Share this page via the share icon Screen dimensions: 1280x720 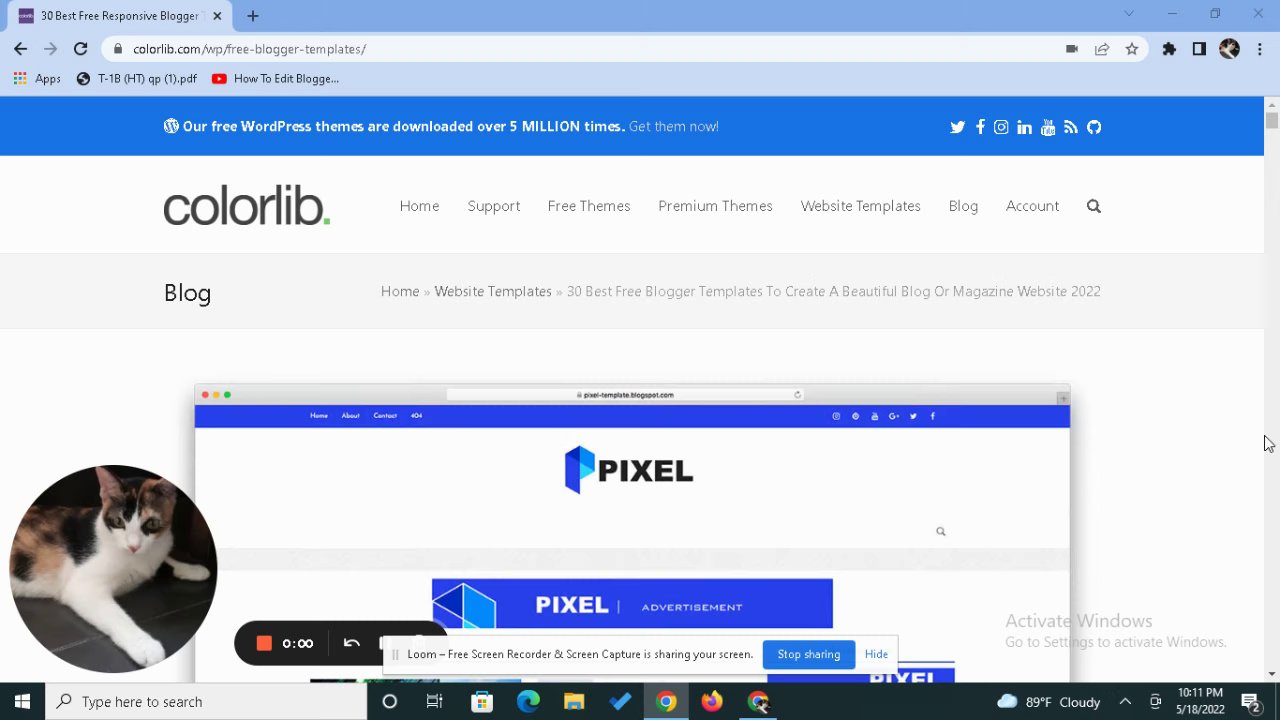tap(1102, 49)
